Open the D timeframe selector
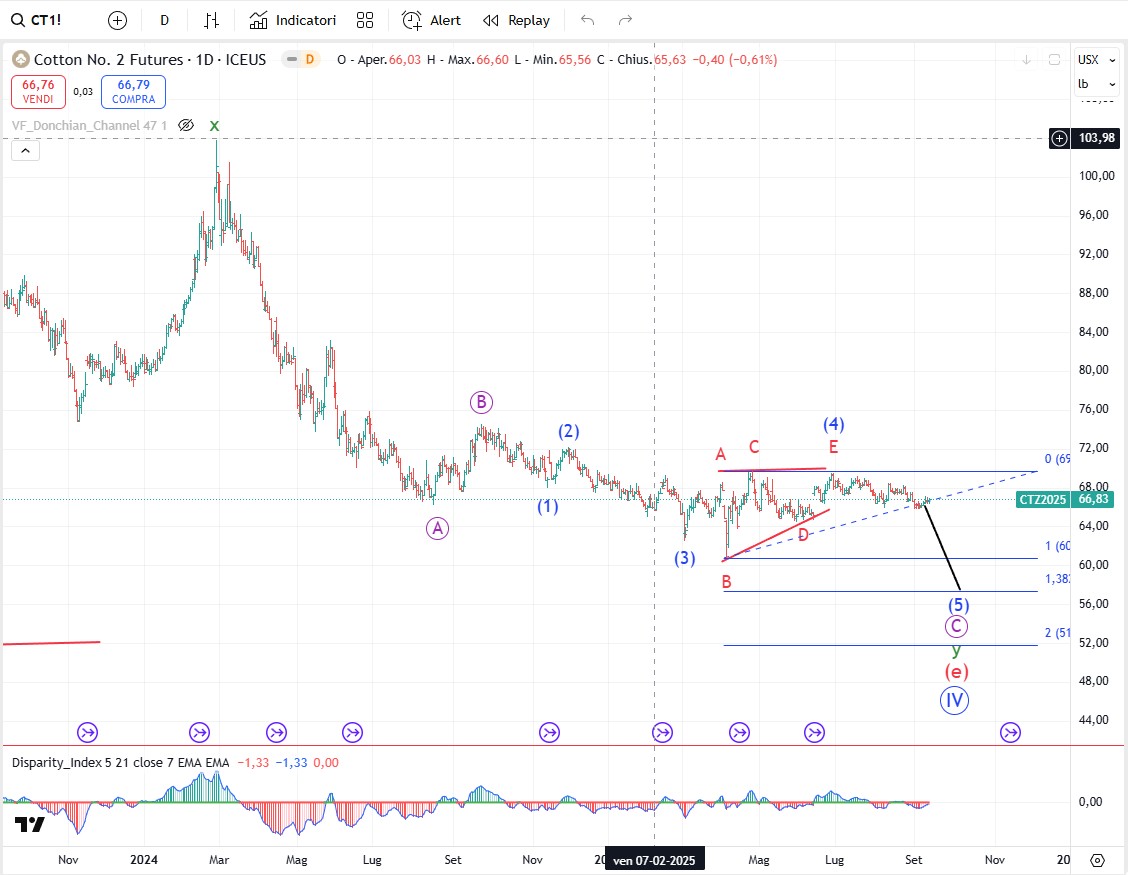 click(x=165, y=20)
